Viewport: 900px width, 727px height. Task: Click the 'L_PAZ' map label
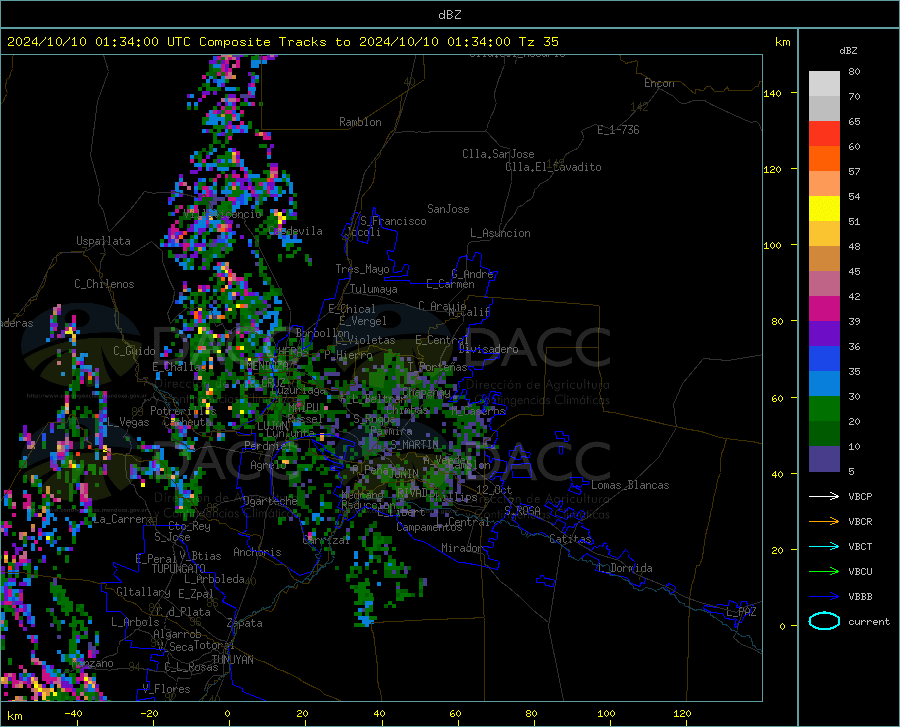[741, 612]
